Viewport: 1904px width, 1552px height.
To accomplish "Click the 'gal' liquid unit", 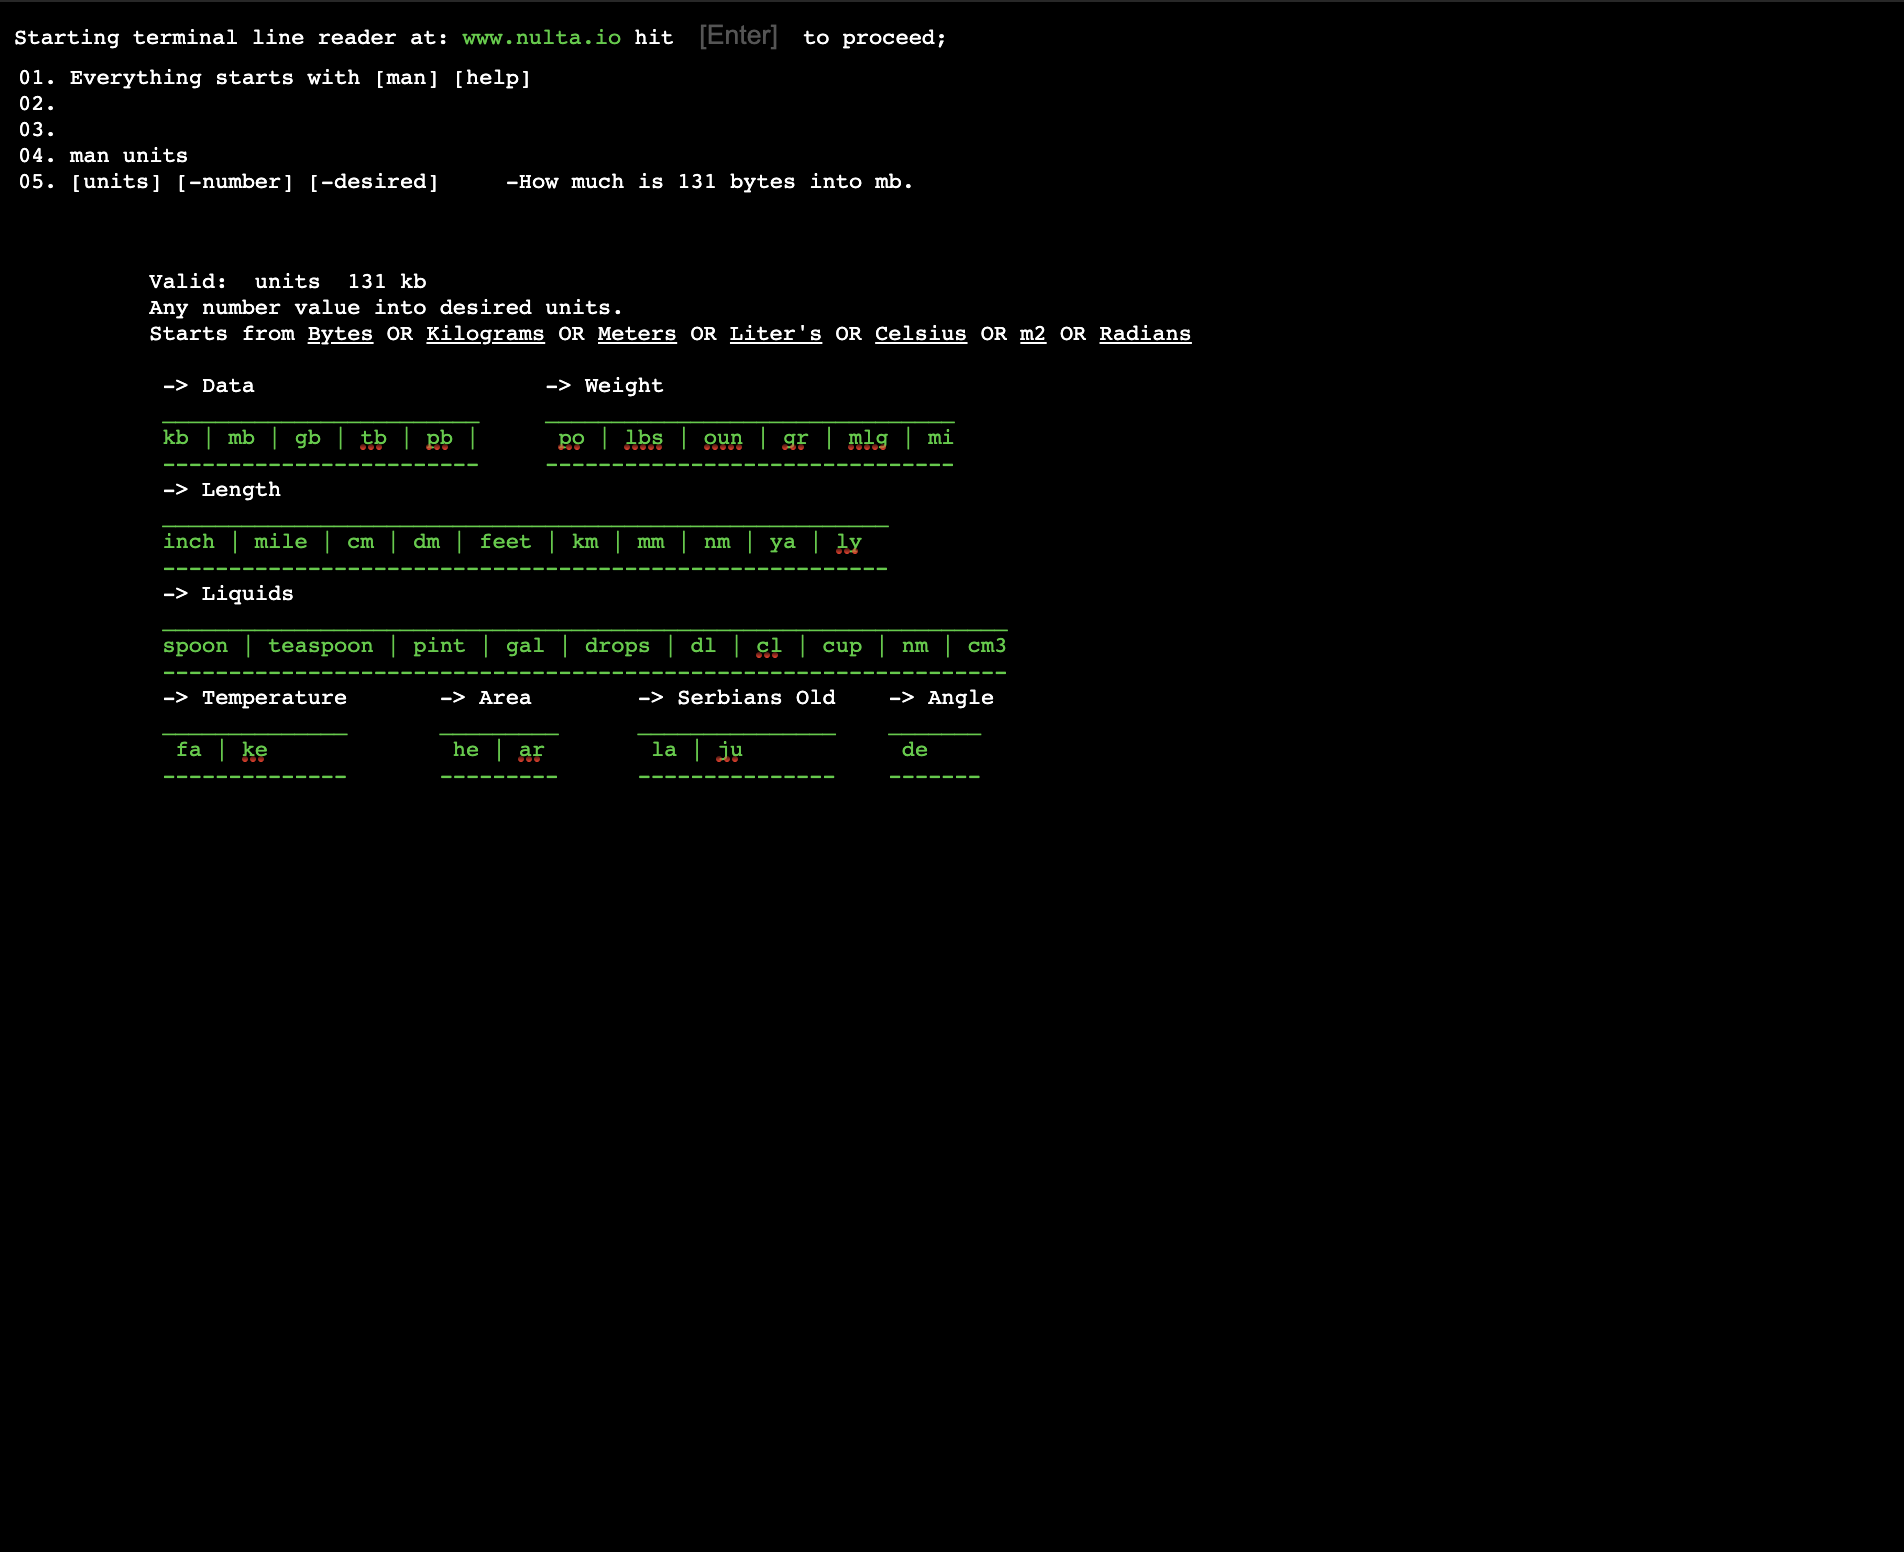I will coord(525,646).
